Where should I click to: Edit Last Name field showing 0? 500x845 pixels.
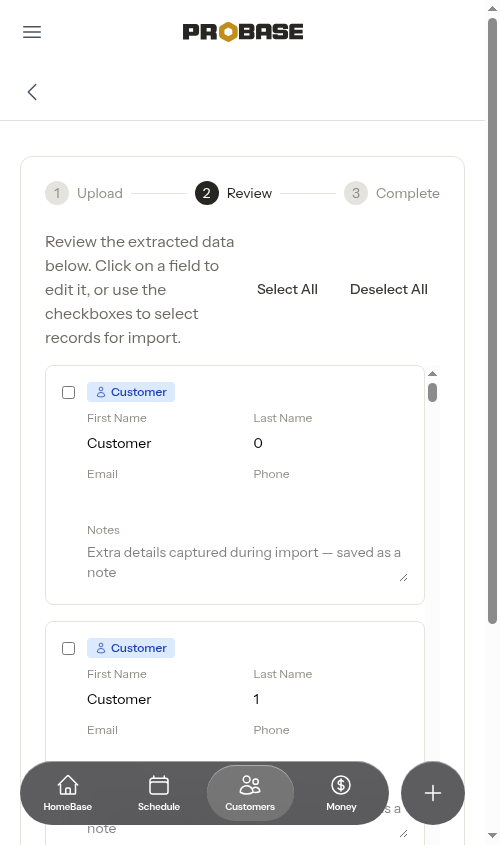(331, 444)
